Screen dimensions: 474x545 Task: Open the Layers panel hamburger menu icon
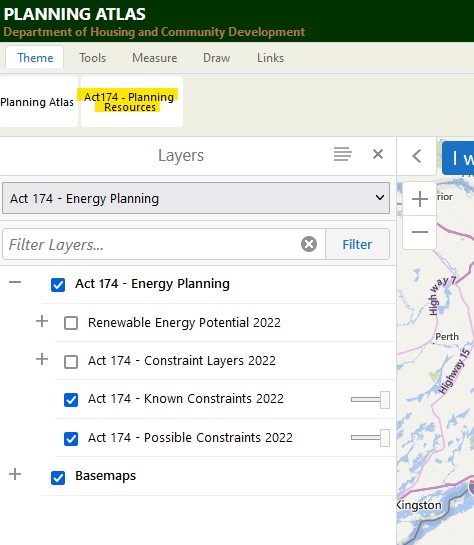coord(343,154)
